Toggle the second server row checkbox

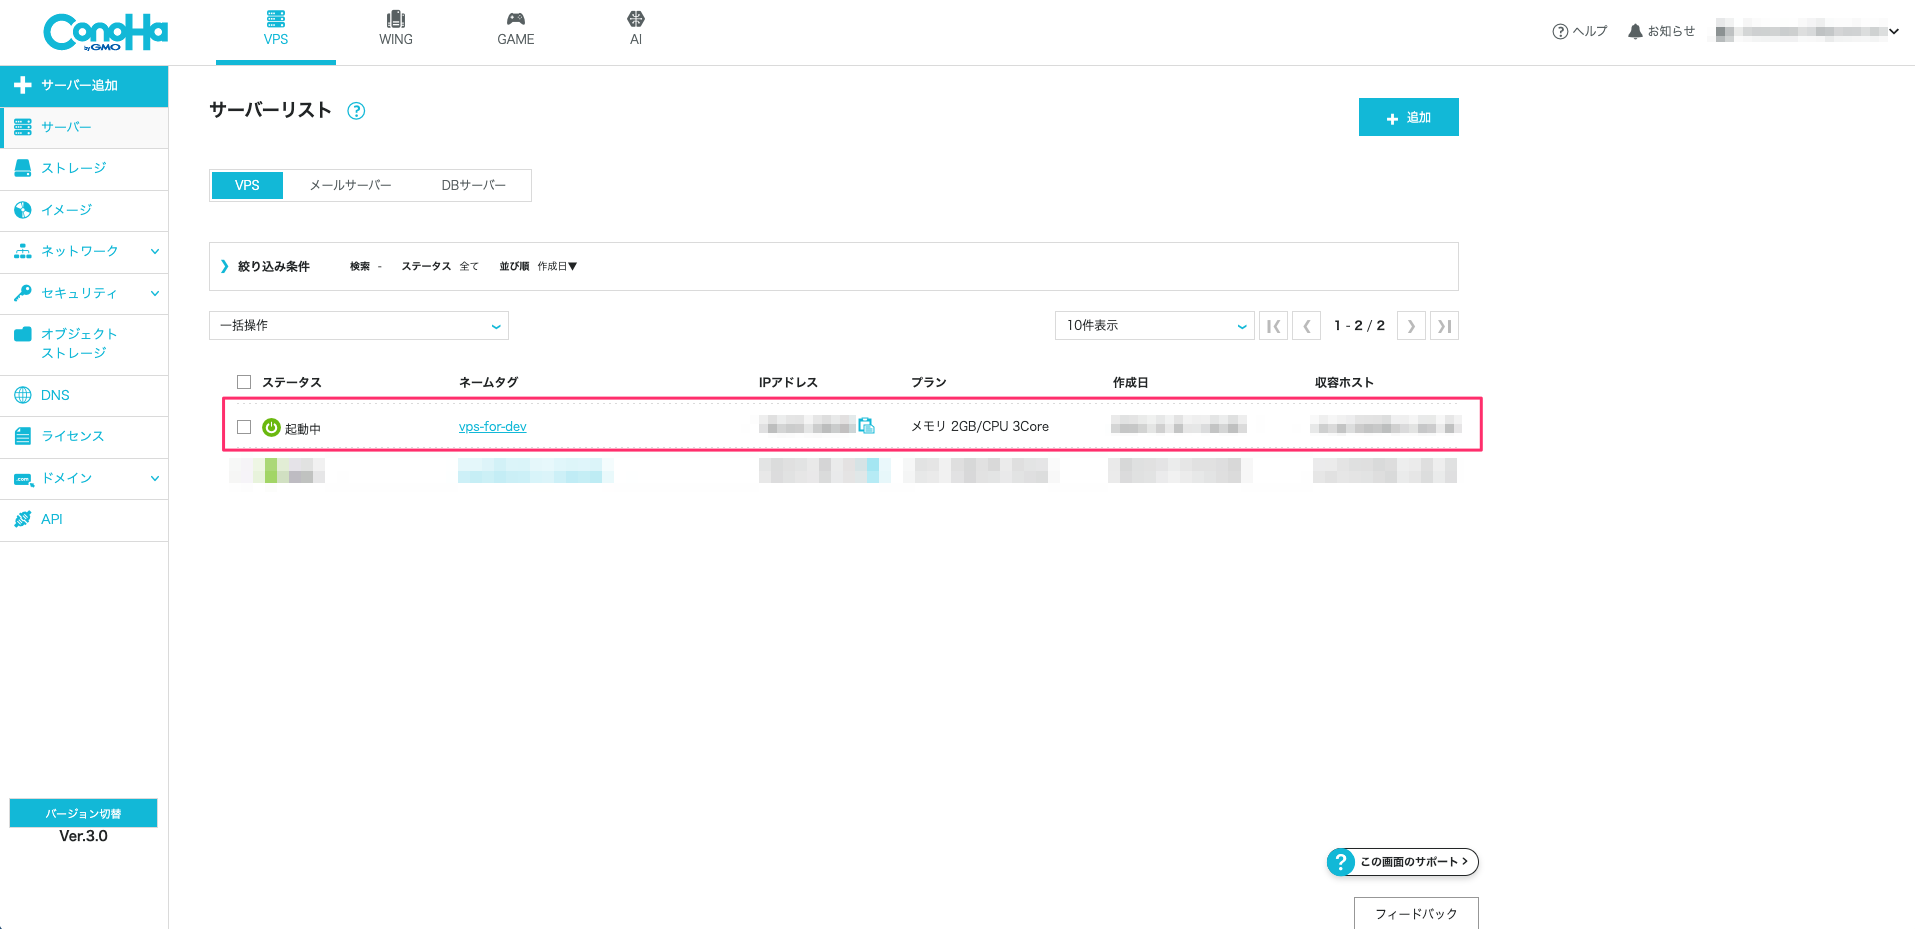click(x=244, y=470)
